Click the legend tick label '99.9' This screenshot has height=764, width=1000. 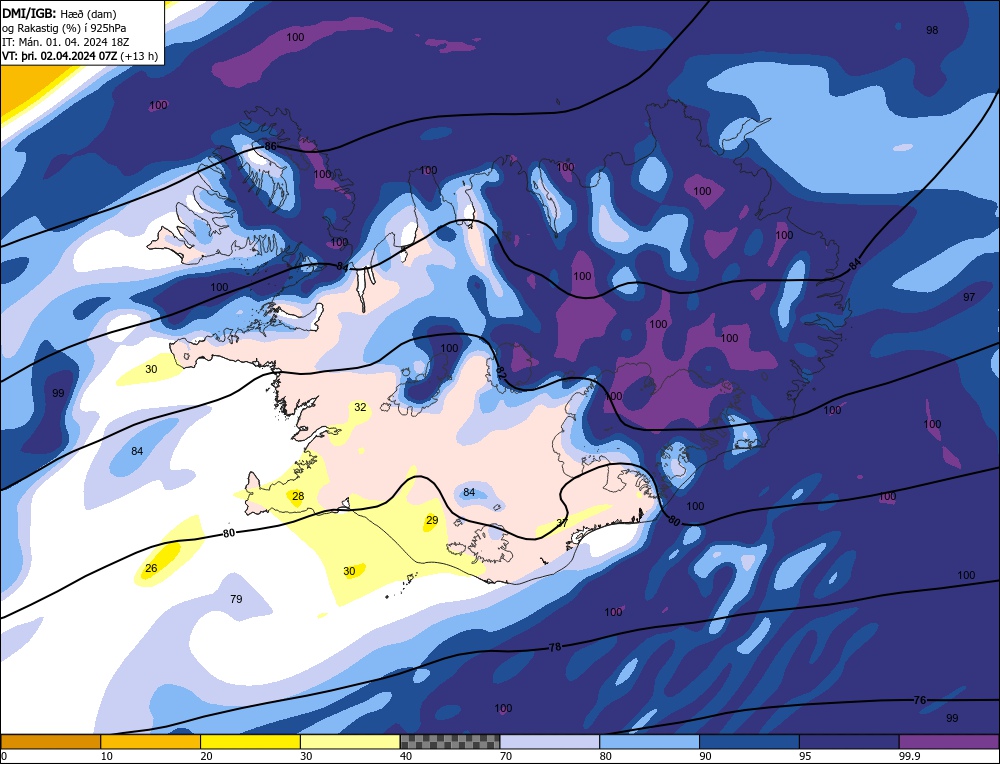point(909,756)
